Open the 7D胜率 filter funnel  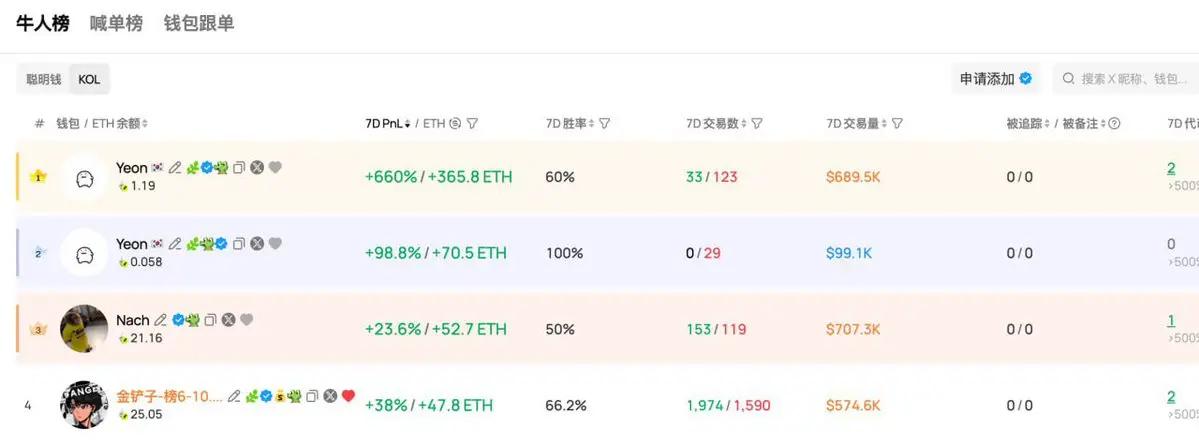point(604,123)
